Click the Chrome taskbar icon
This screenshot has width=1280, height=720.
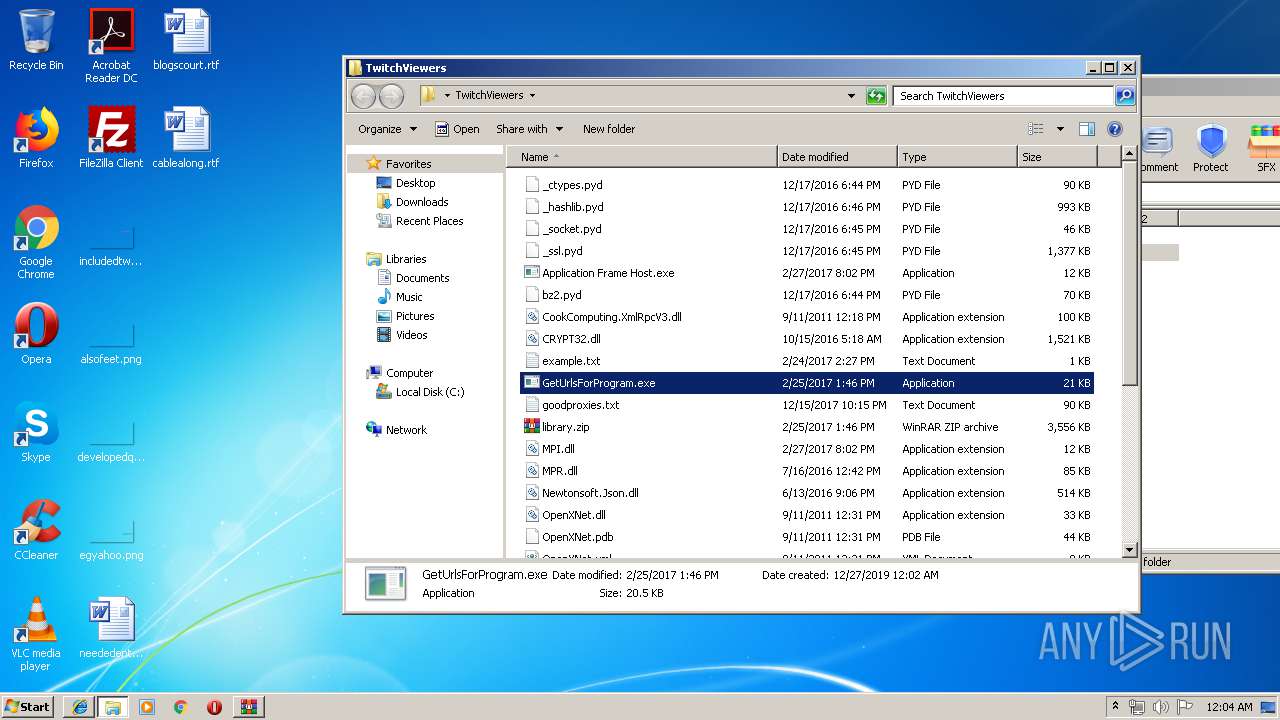pyautogui.click(x=180, y=707)
